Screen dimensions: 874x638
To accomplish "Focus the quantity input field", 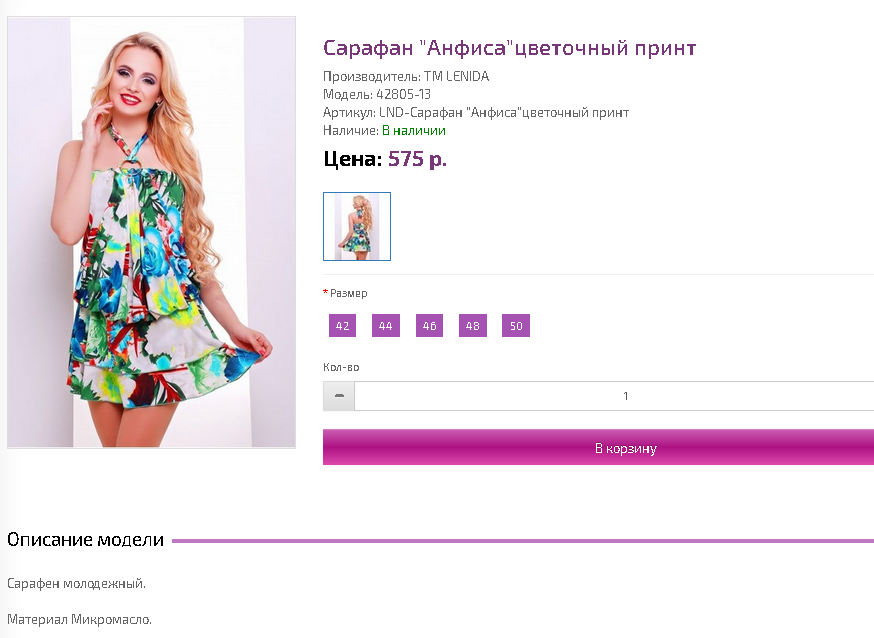I will pyautogui.click(x=614, y=396).
